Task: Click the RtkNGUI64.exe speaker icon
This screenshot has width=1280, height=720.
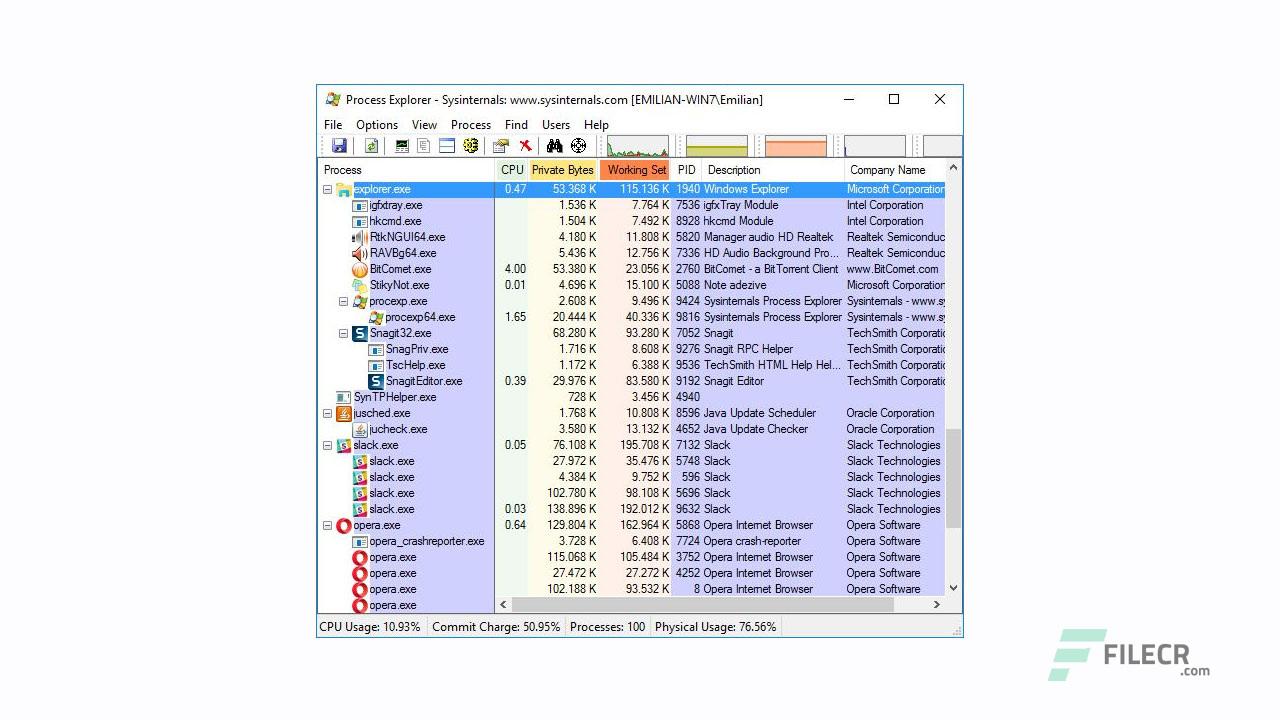Action: coord(360,237)
